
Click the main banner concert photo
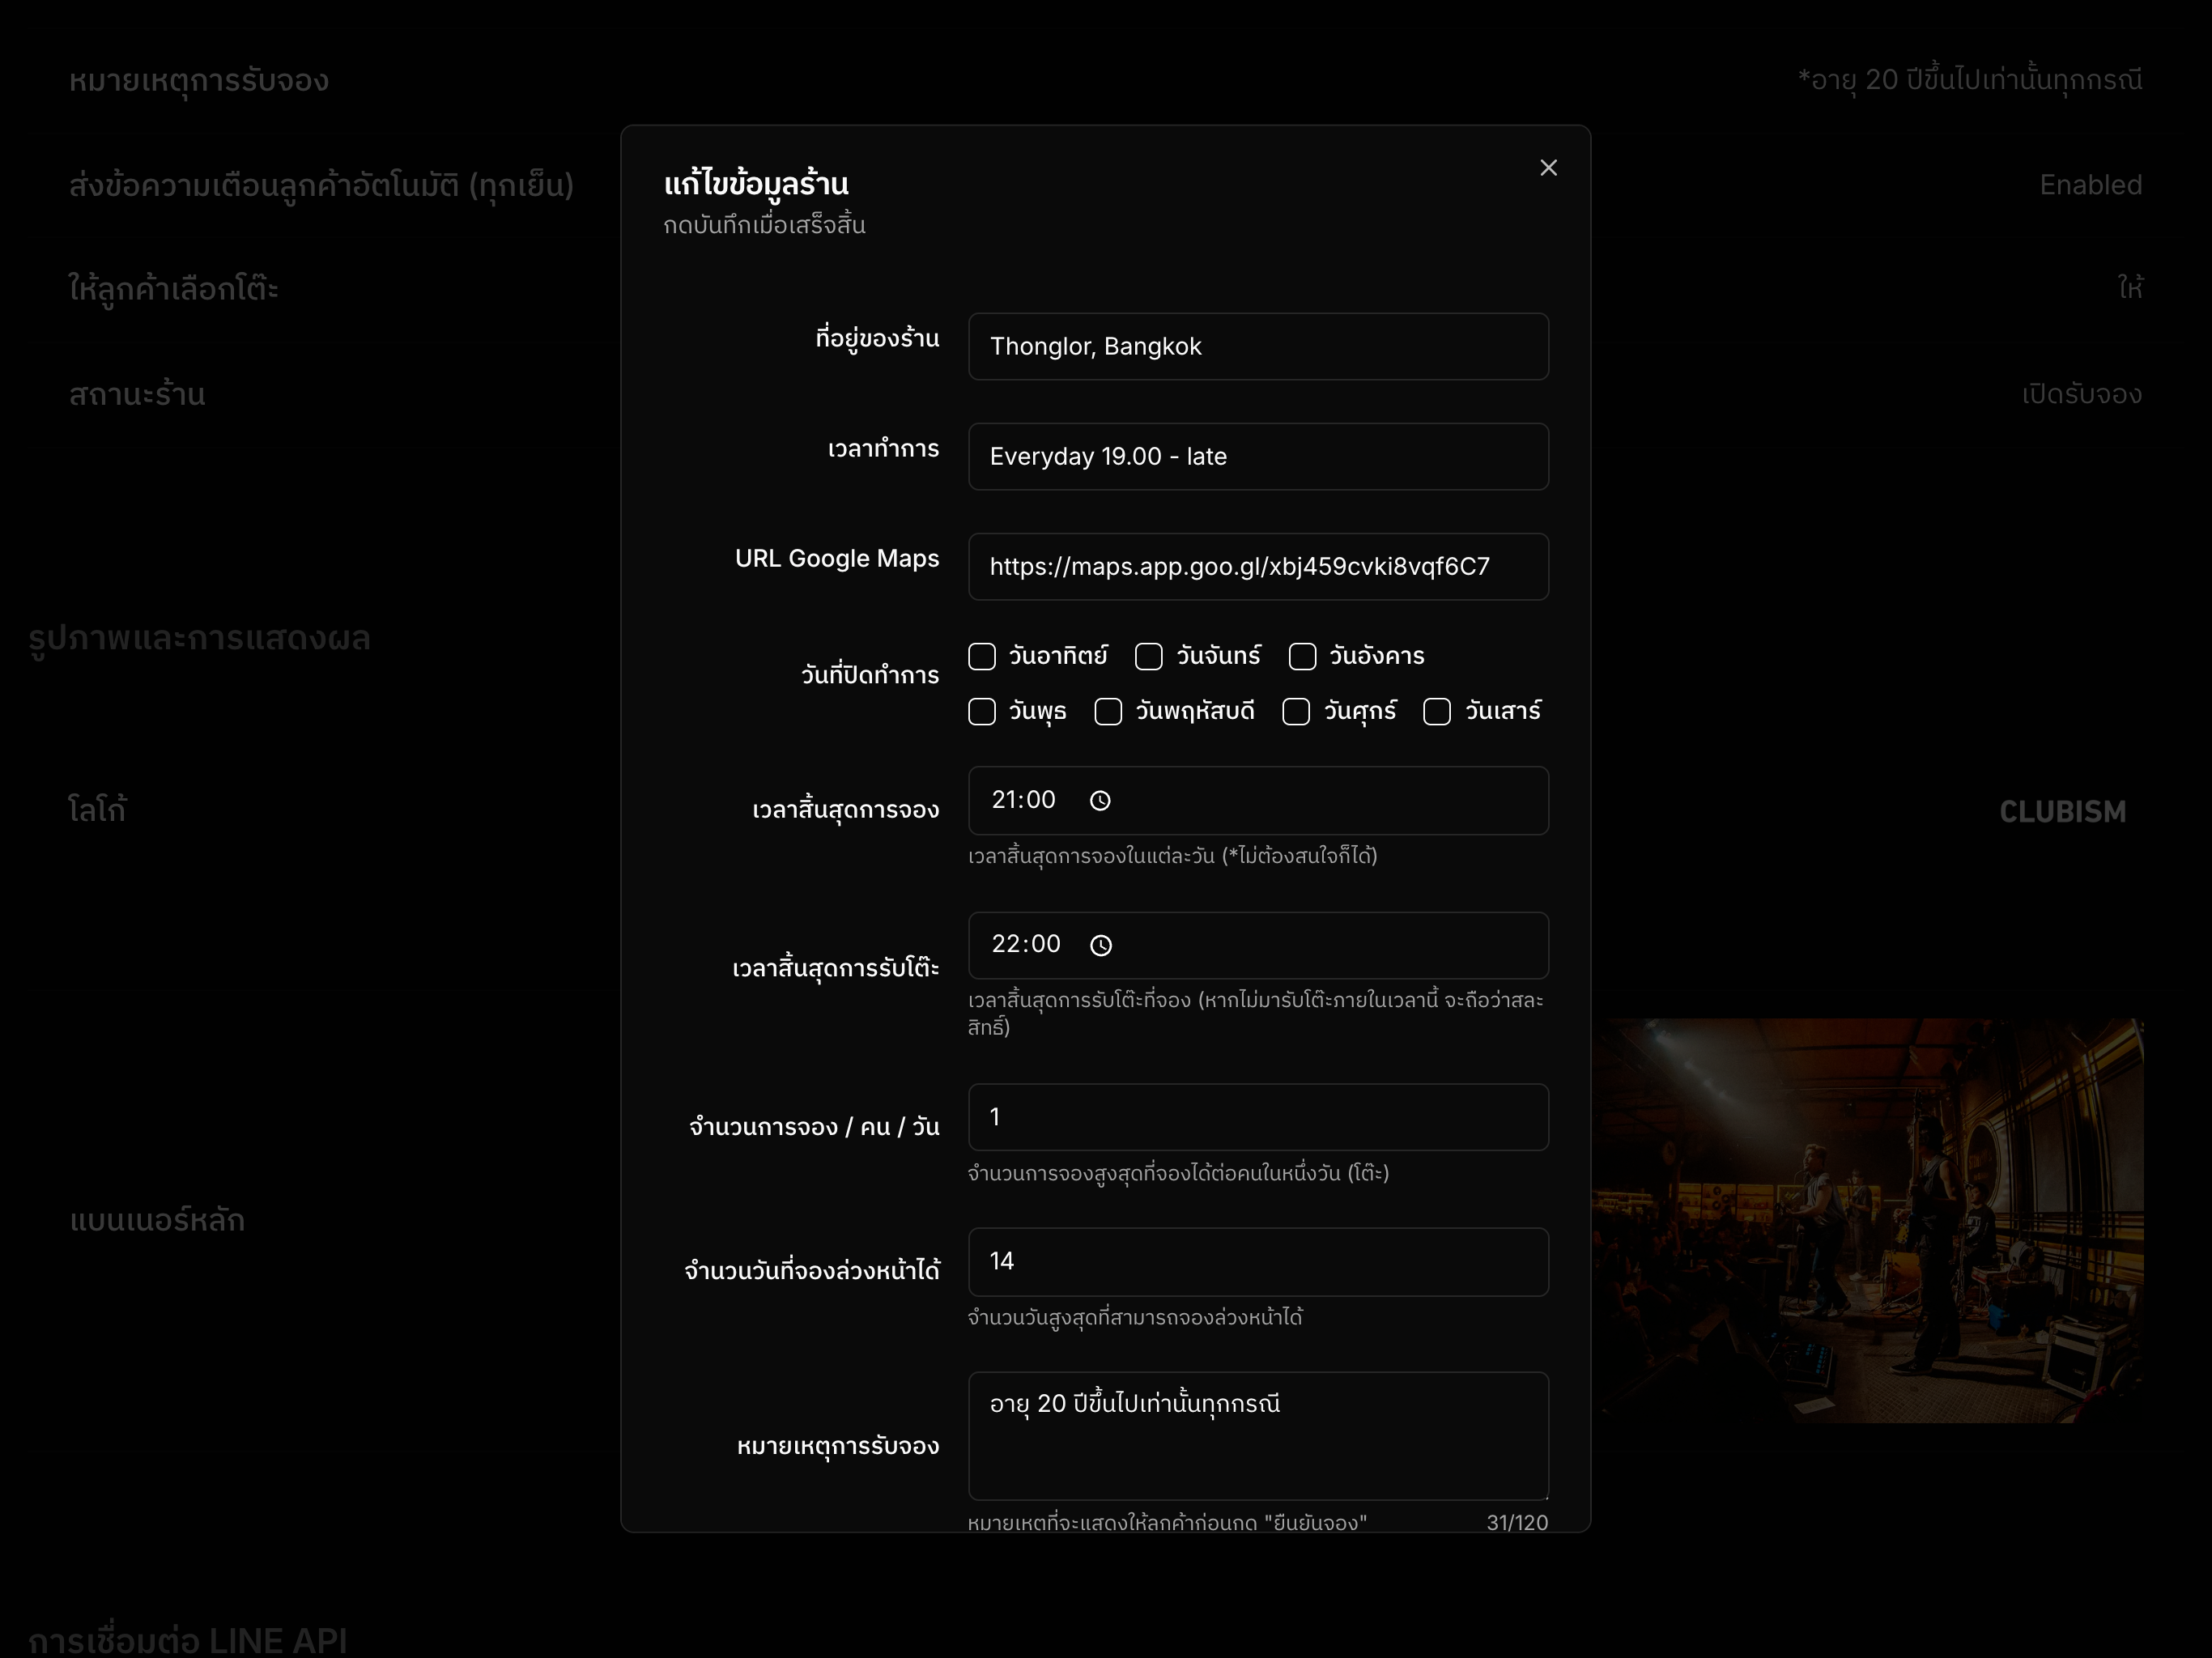[x=1867, y=1220]
